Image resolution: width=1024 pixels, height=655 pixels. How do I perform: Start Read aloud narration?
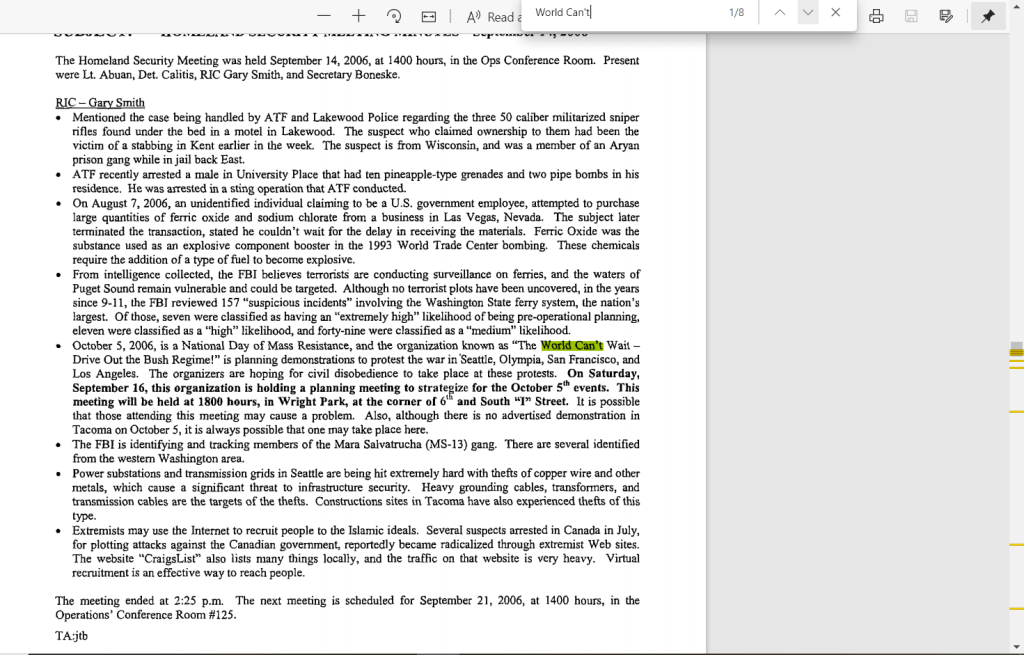[x=490, y=16]
